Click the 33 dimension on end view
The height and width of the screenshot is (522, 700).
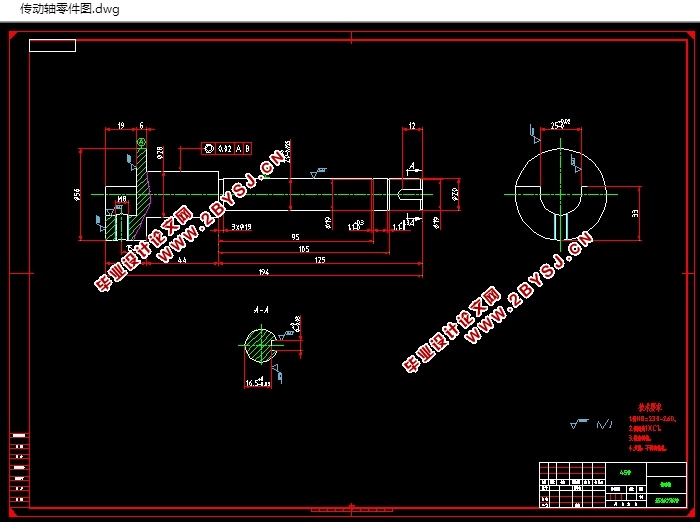[635, 213]
